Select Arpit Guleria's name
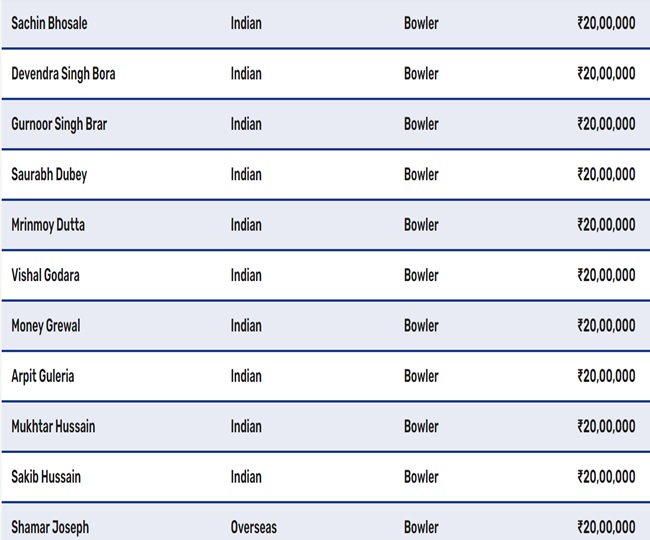 point(43,376)
